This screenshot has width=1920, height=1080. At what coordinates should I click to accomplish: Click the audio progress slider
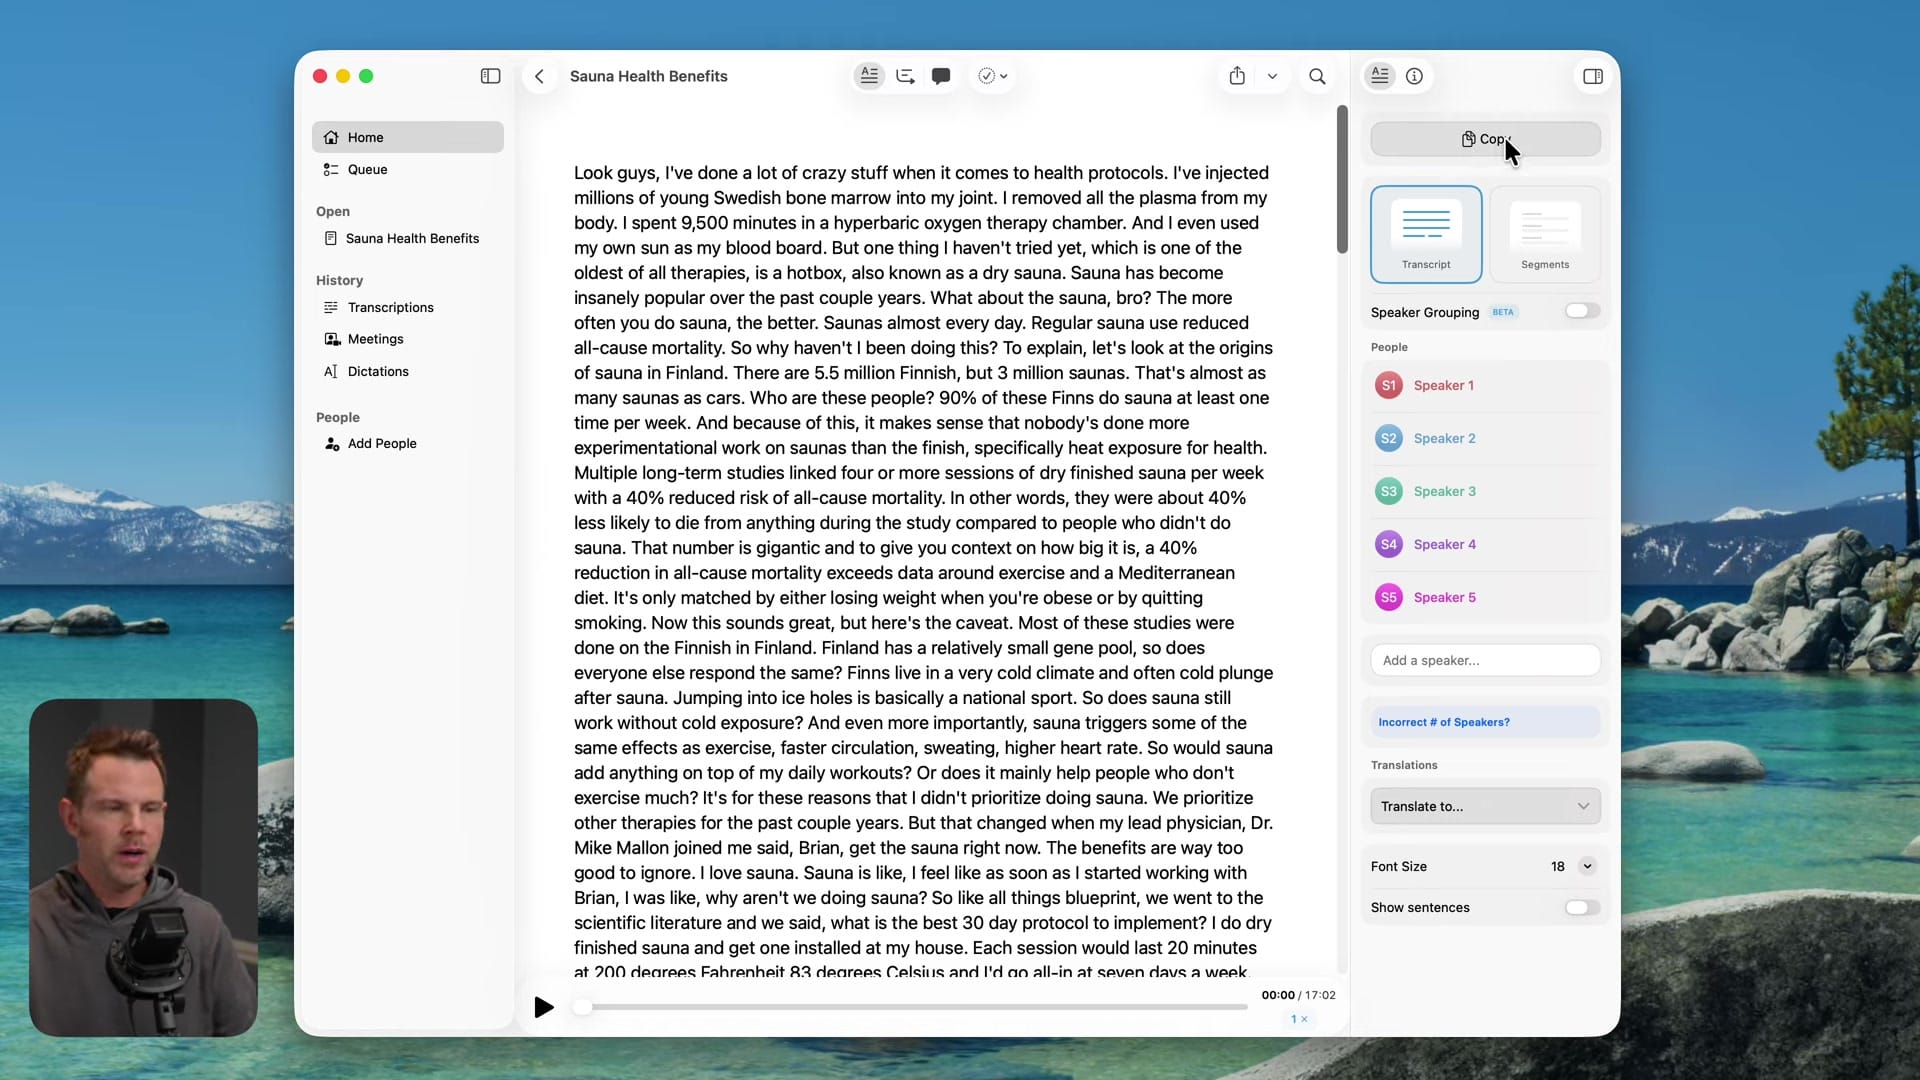912,1007
